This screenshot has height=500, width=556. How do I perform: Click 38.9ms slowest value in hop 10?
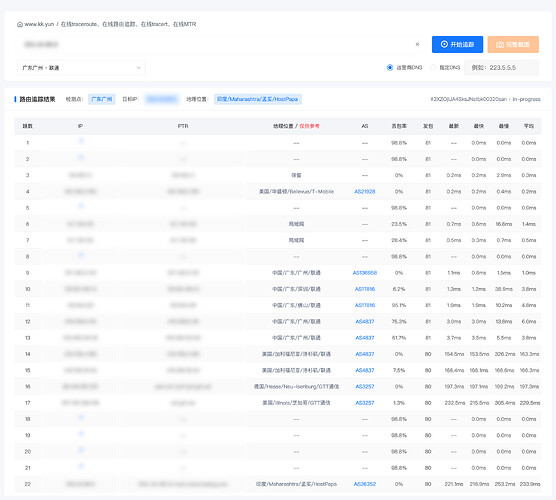504,289
